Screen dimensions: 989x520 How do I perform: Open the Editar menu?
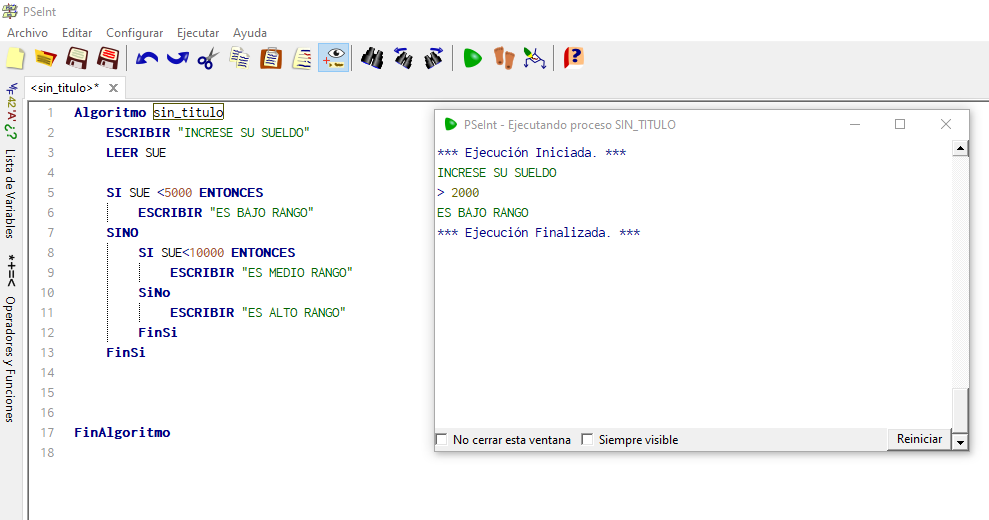[x=77, y=33]
